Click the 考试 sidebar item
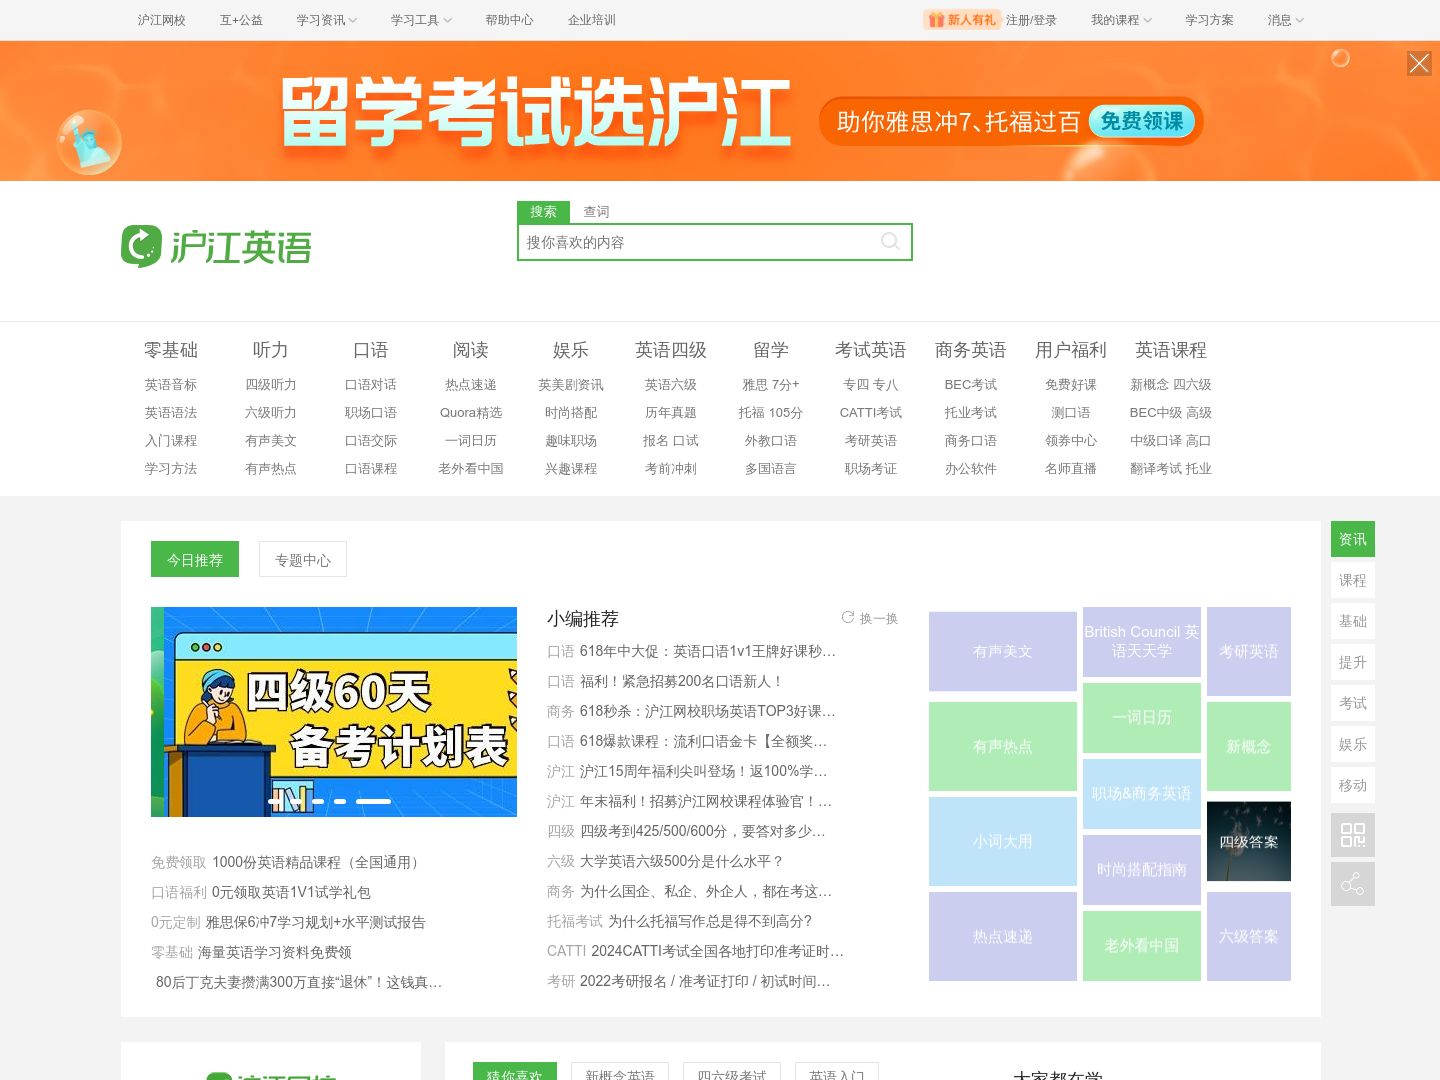The height and width of the screenshot is (1080, 1440). 1353,703
